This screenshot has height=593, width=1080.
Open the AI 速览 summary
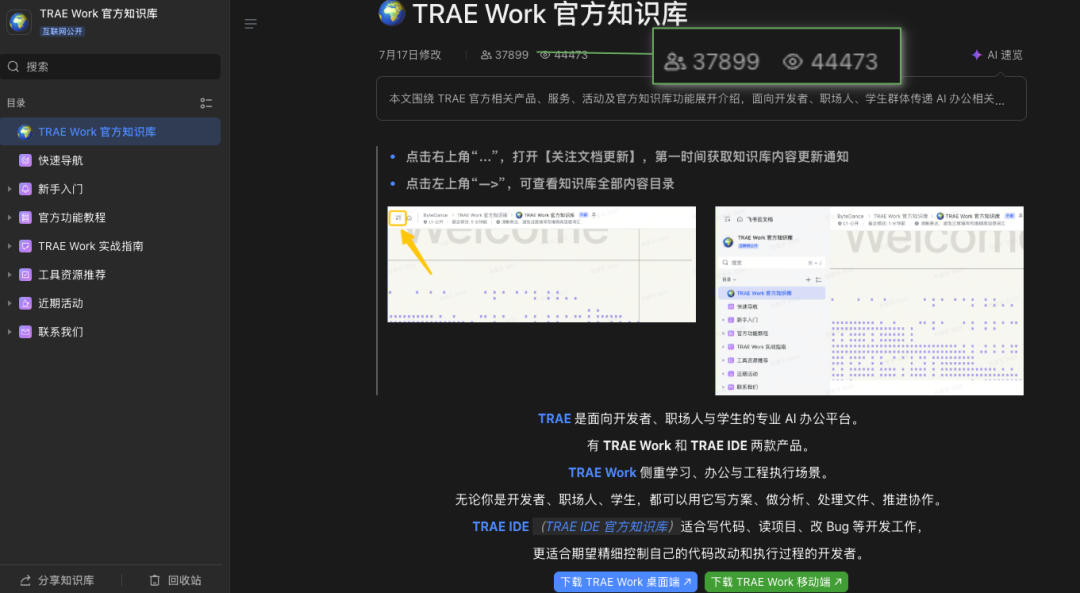[997, 55]
